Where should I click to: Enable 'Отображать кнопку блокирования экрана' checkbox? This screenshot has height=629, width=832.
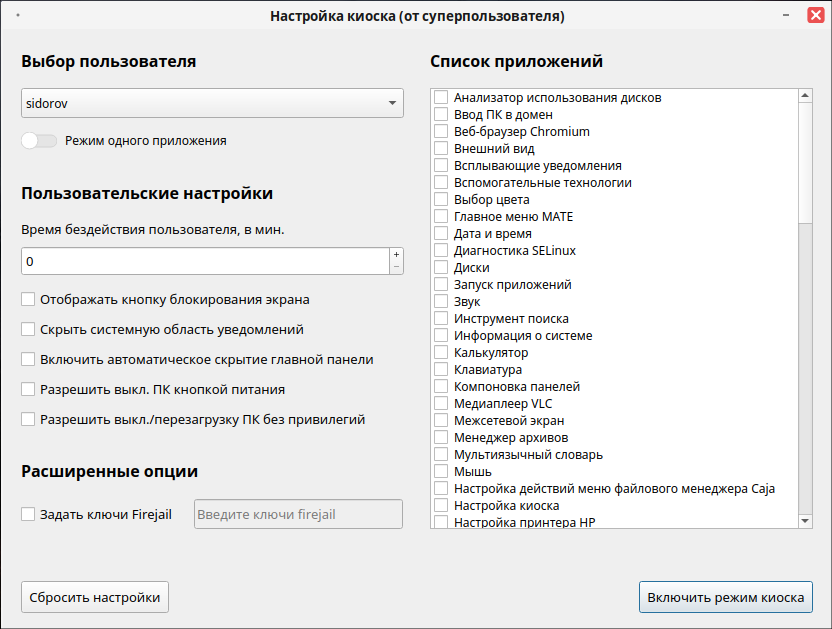(x=28, y=299)
